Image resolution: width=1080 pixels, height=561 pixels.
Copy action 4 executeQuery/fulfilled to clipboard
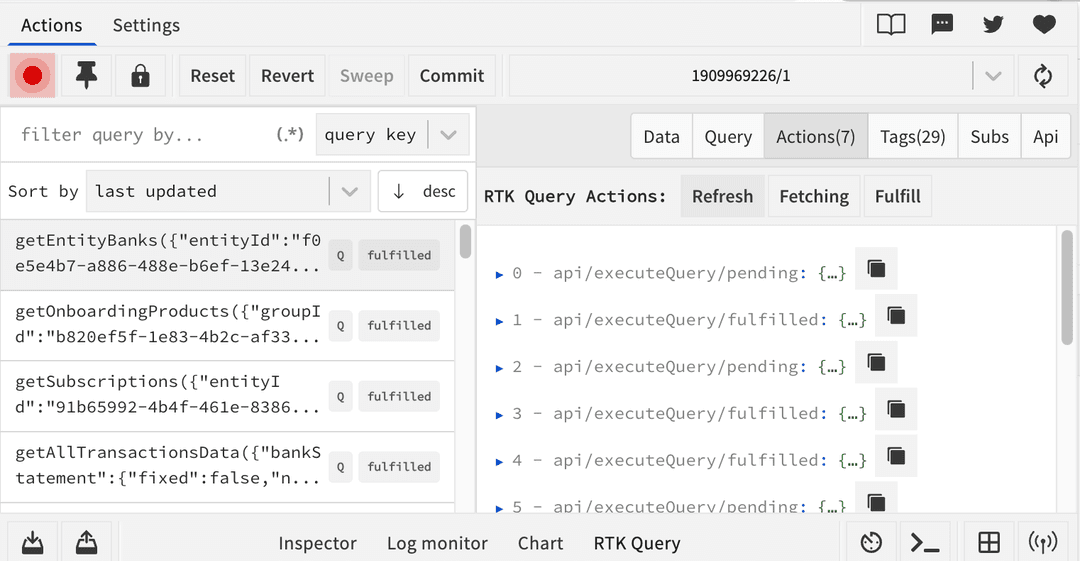click(x=896, y=456)
